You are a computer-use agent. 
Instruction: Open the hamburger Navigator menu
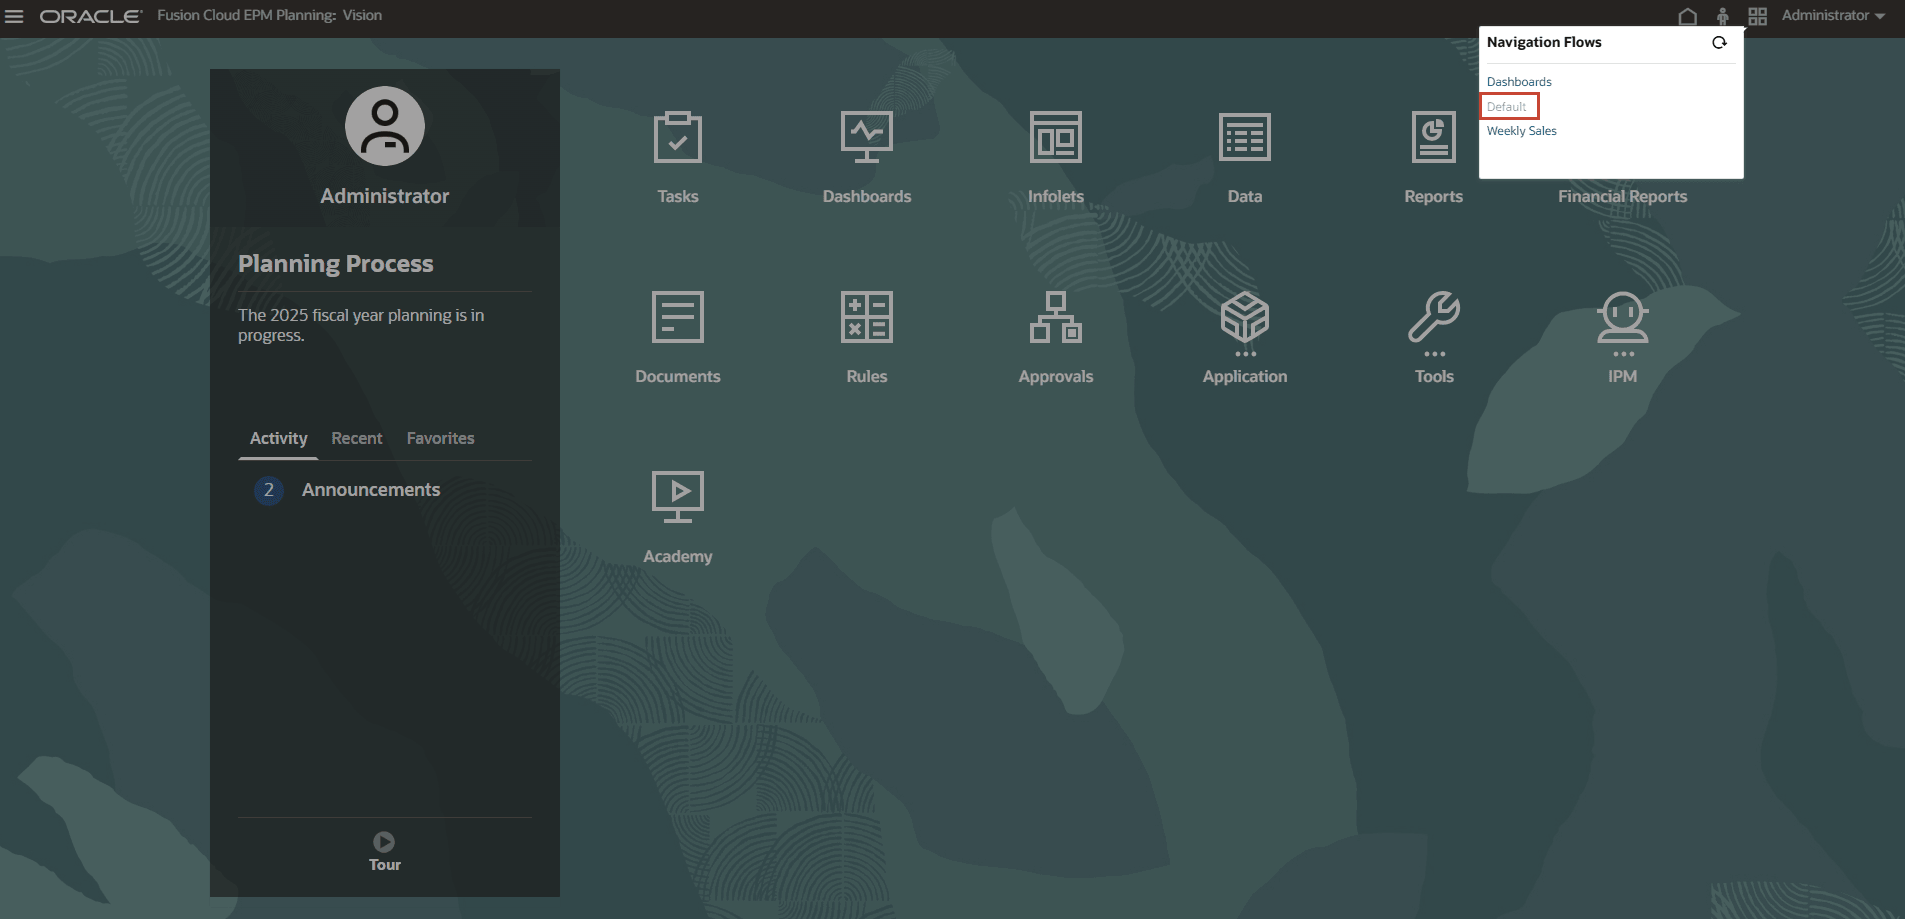pos(14,16)
